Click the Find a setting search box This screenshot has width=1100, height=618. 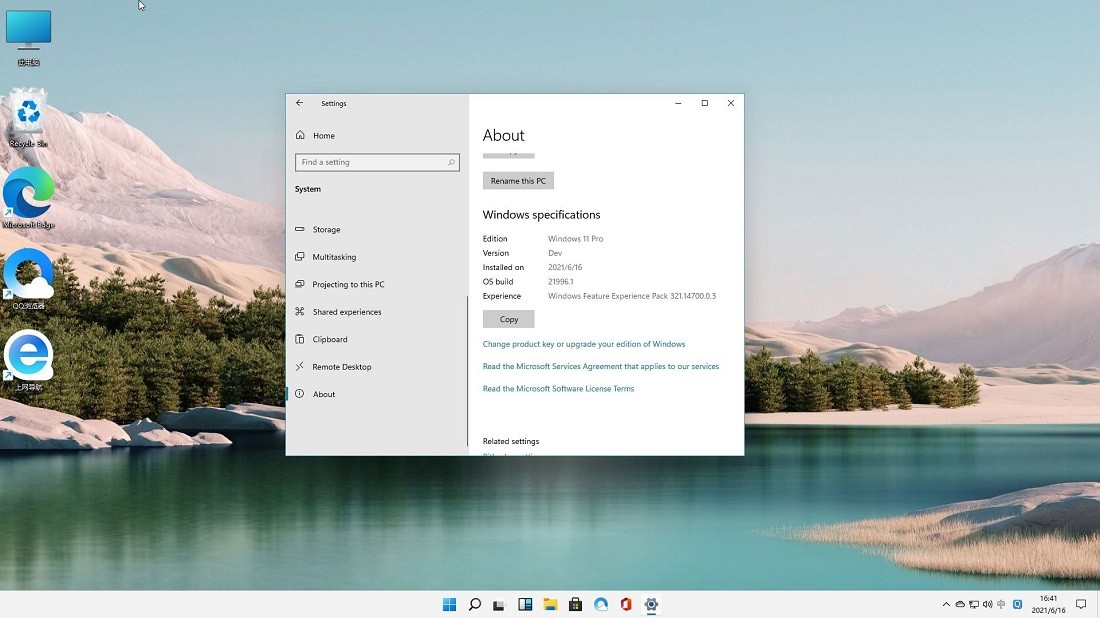pyautogui.click(x=377, y=161)
